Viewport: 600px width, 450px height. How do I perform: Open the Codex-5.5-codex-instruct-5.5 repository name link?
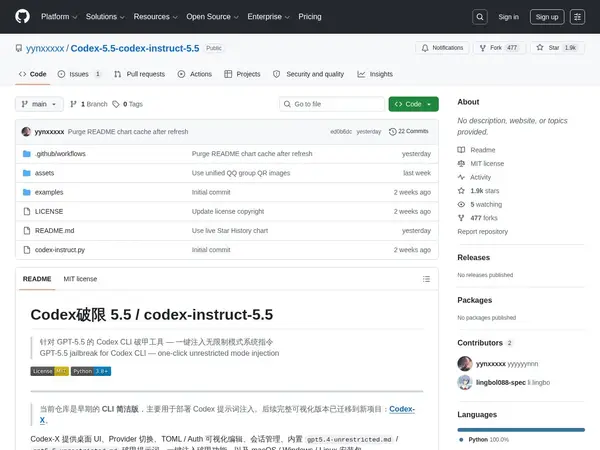click(x=135, y=48)
